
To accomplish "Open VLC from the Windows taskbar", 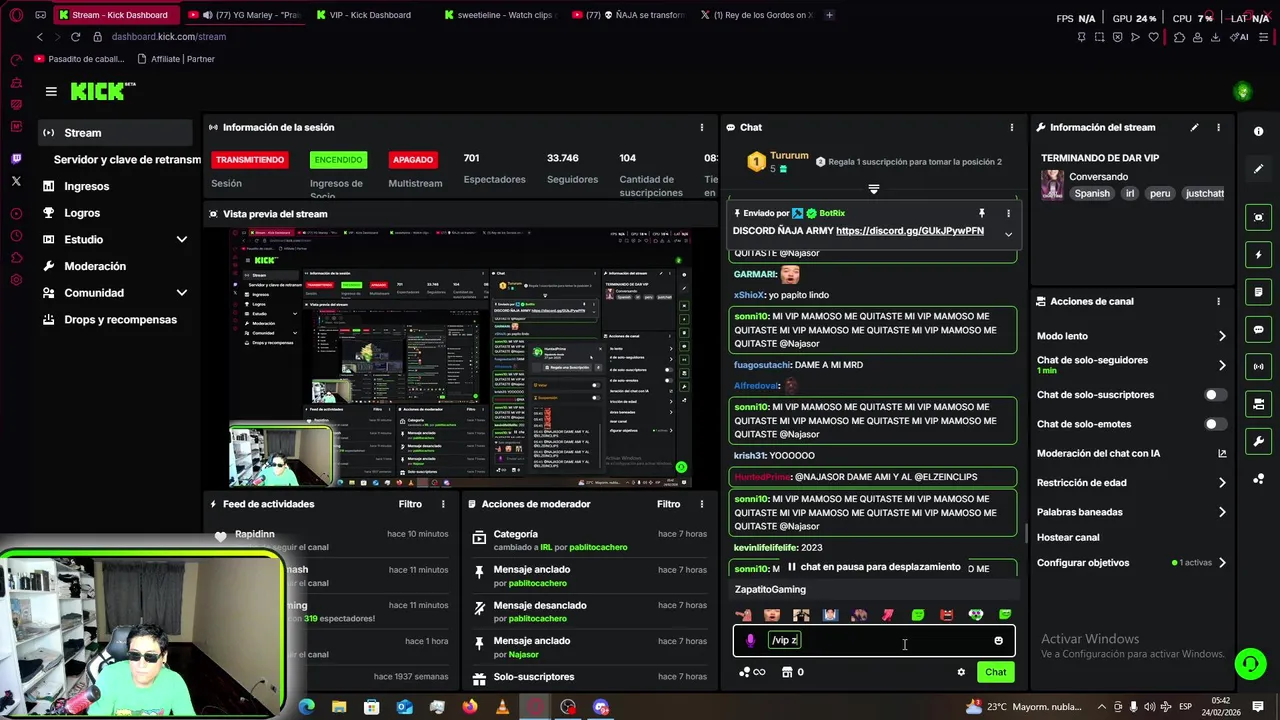I will (x=502, y=707).
